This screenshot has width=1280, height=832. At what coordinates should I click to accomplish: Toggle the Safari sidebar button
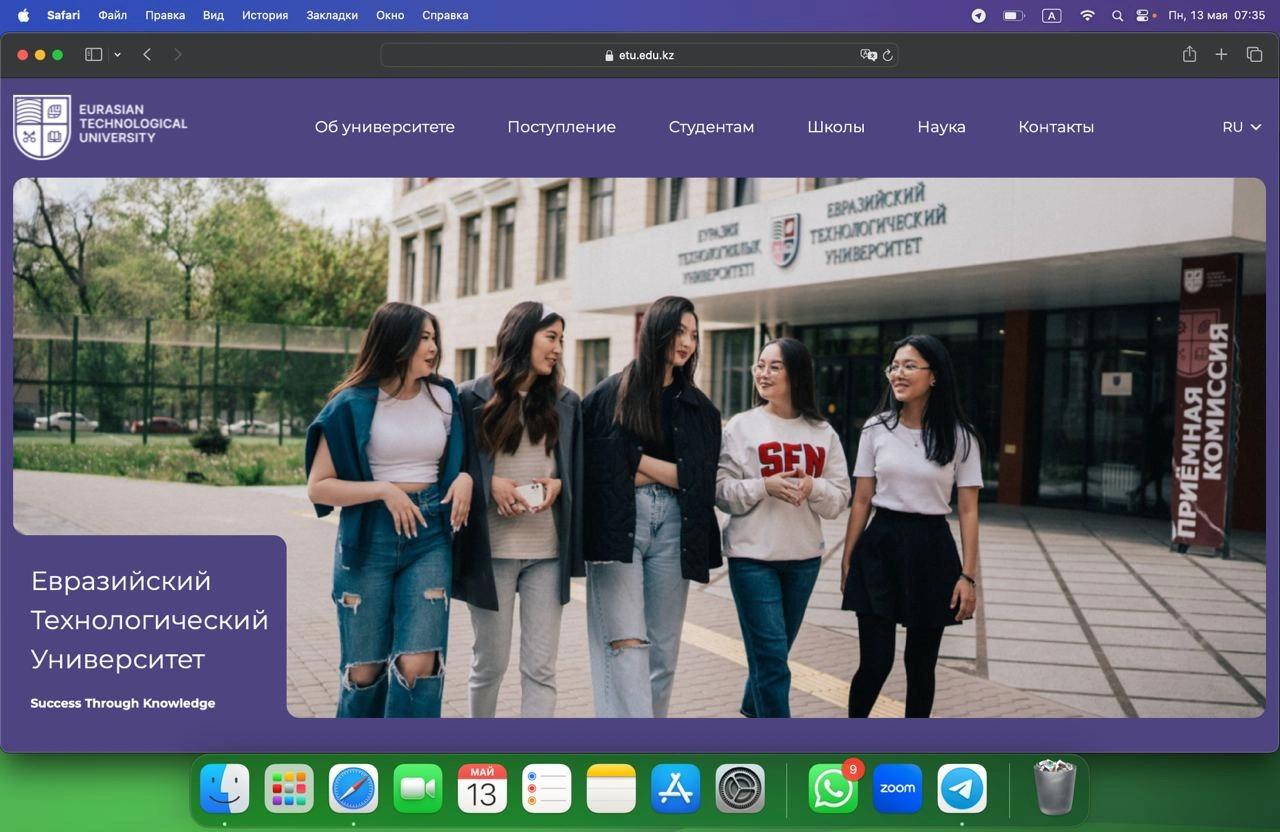(x=94, y=55)
